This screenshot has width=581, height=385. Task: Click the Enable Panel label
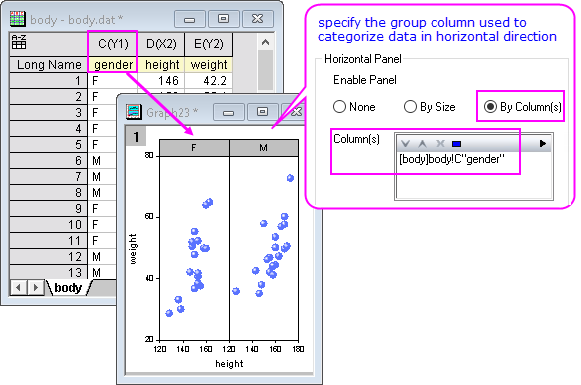[x=365, y=80]
